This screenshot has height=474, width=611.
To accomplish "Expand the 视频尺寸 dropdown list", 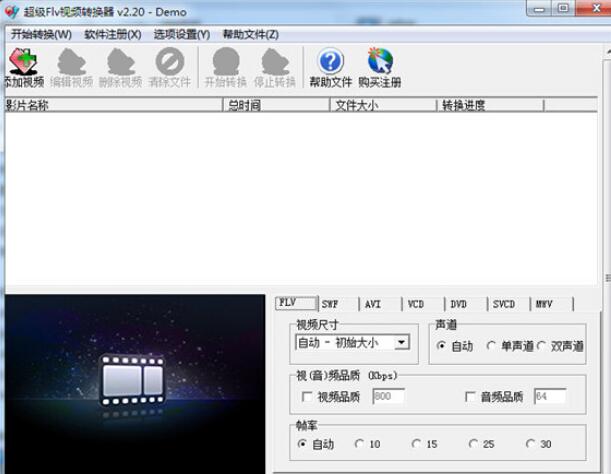I will tap(401, 343).
